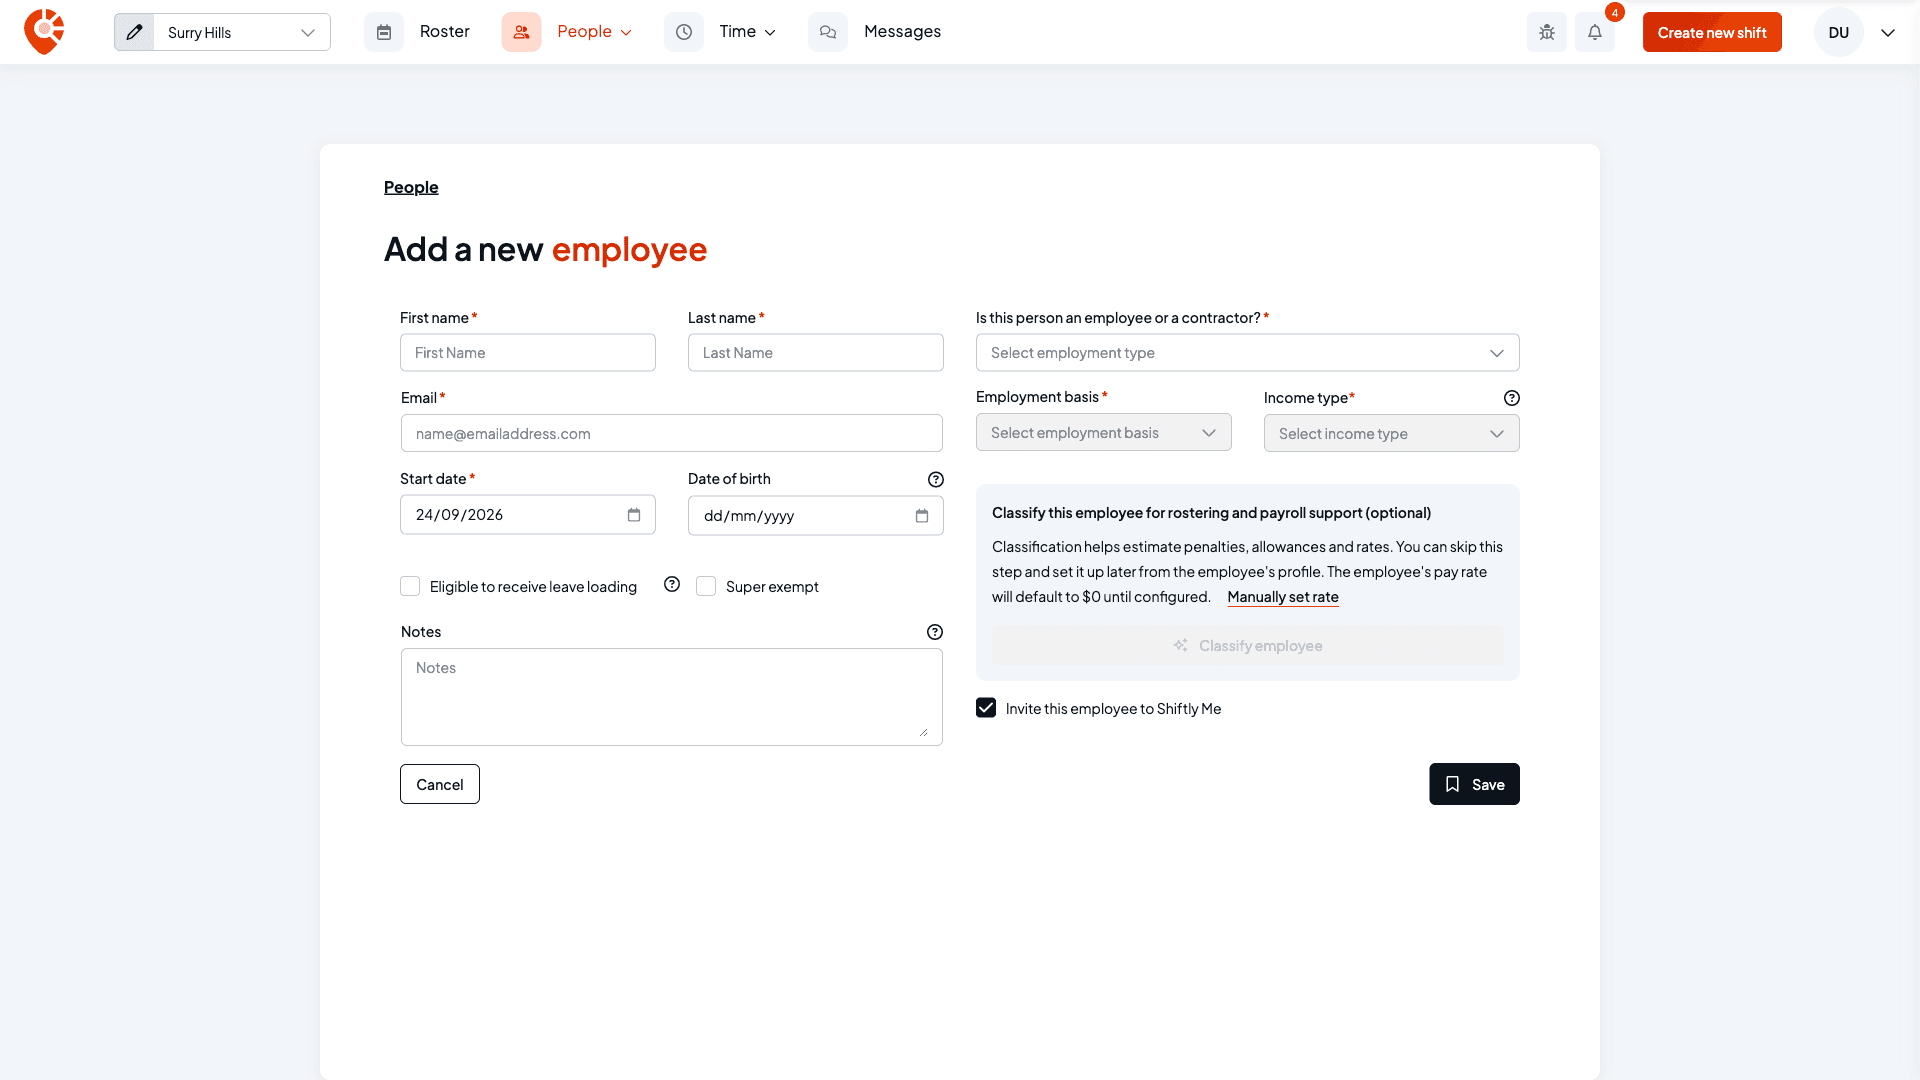The width and height of the screenshot is (1920, 1080).
Task: Expand the Time menu chevron
Action: (x=770, y=33)
